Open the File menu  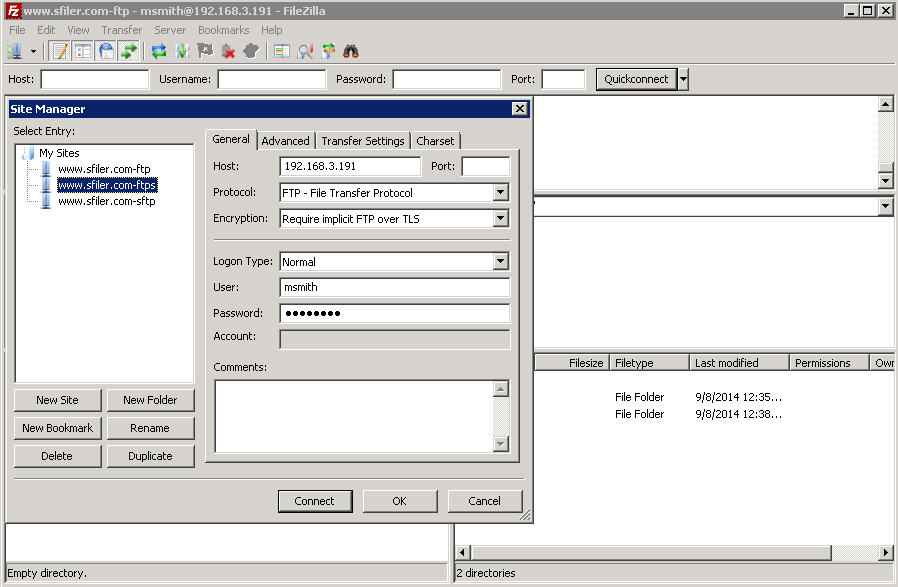coord(17,30)
